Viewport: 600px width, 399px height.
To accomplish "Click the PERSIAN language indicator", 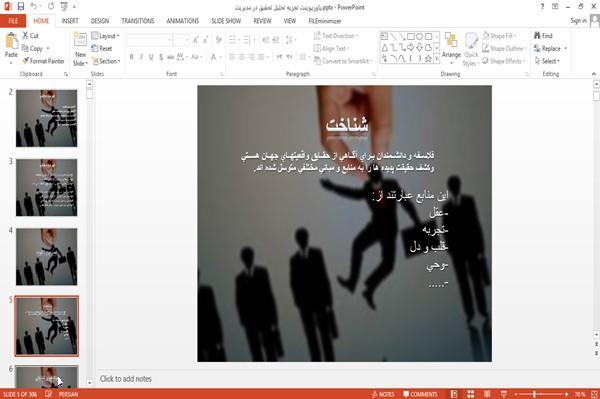I will pos(68,394).
